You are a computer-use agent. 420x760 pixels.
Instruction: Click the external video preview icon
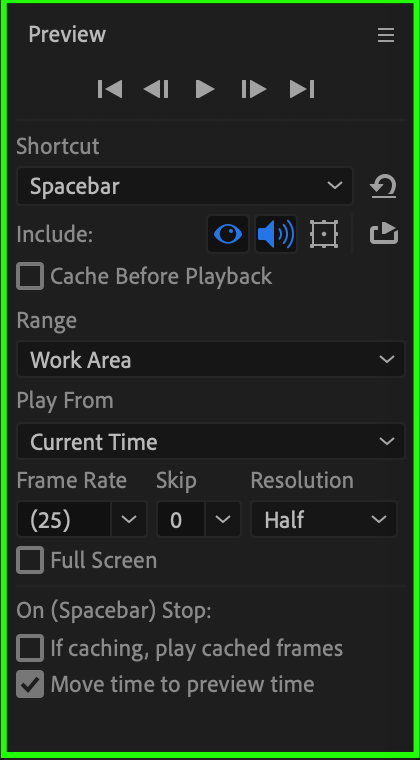click(384, 234)
